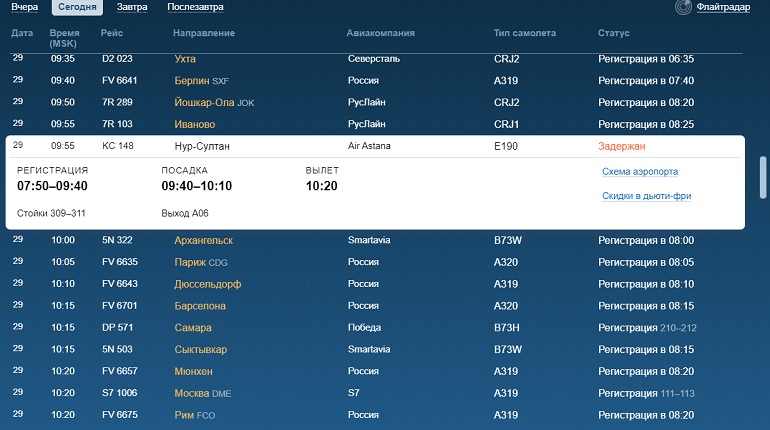Select the Барселона destination link
Viewport: 770px width, 430px height.
pyautogui.click(x=200, y=306)
